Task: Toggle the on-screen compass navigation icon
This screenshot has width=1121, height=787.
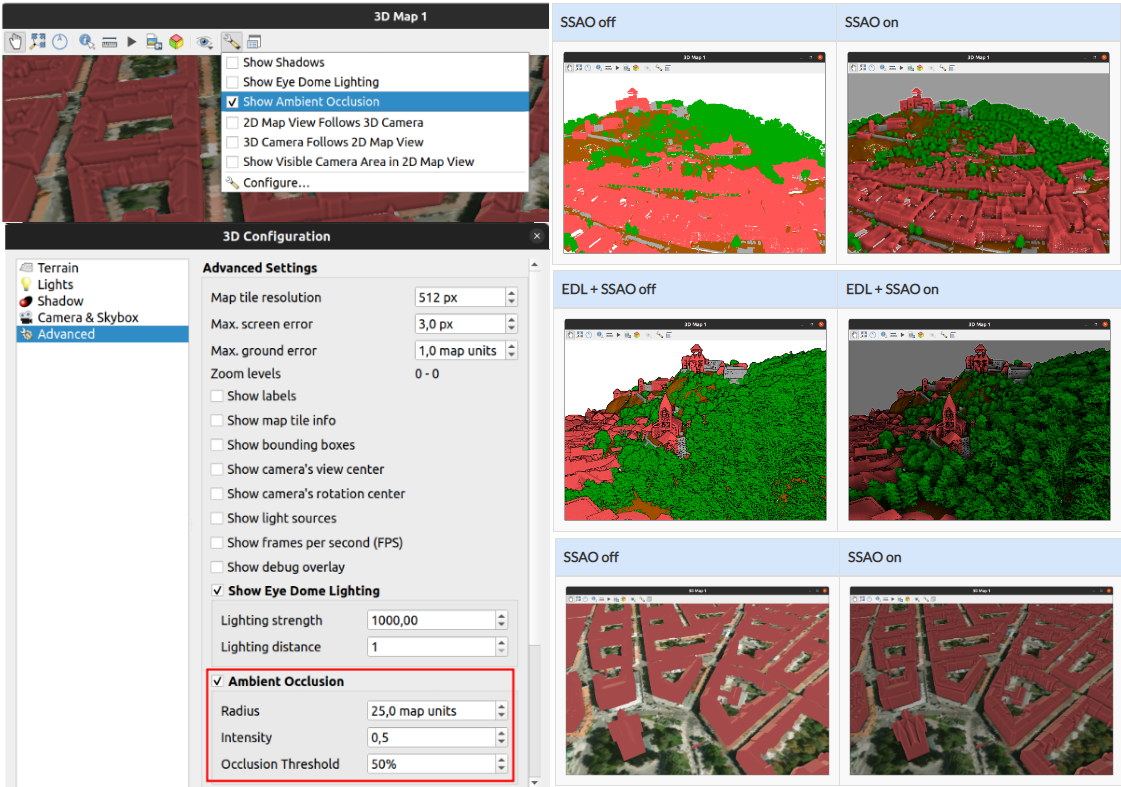Action: point(60,42)
